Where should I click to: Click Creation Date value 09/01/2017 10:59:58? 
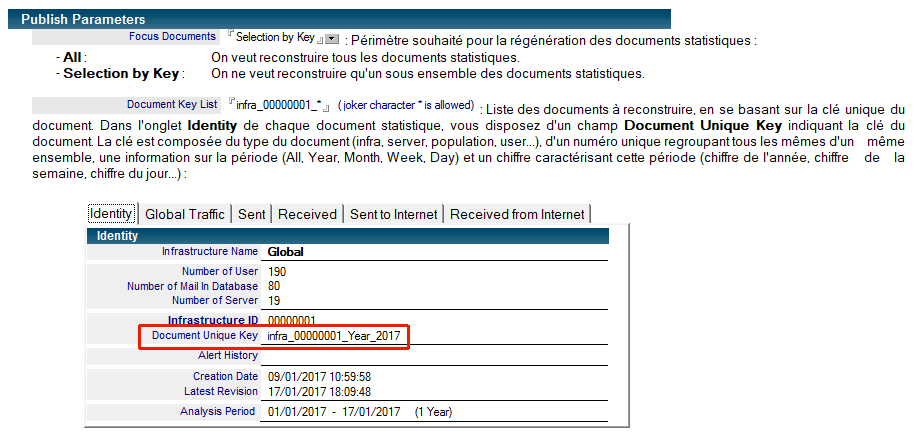pos(319,377)
